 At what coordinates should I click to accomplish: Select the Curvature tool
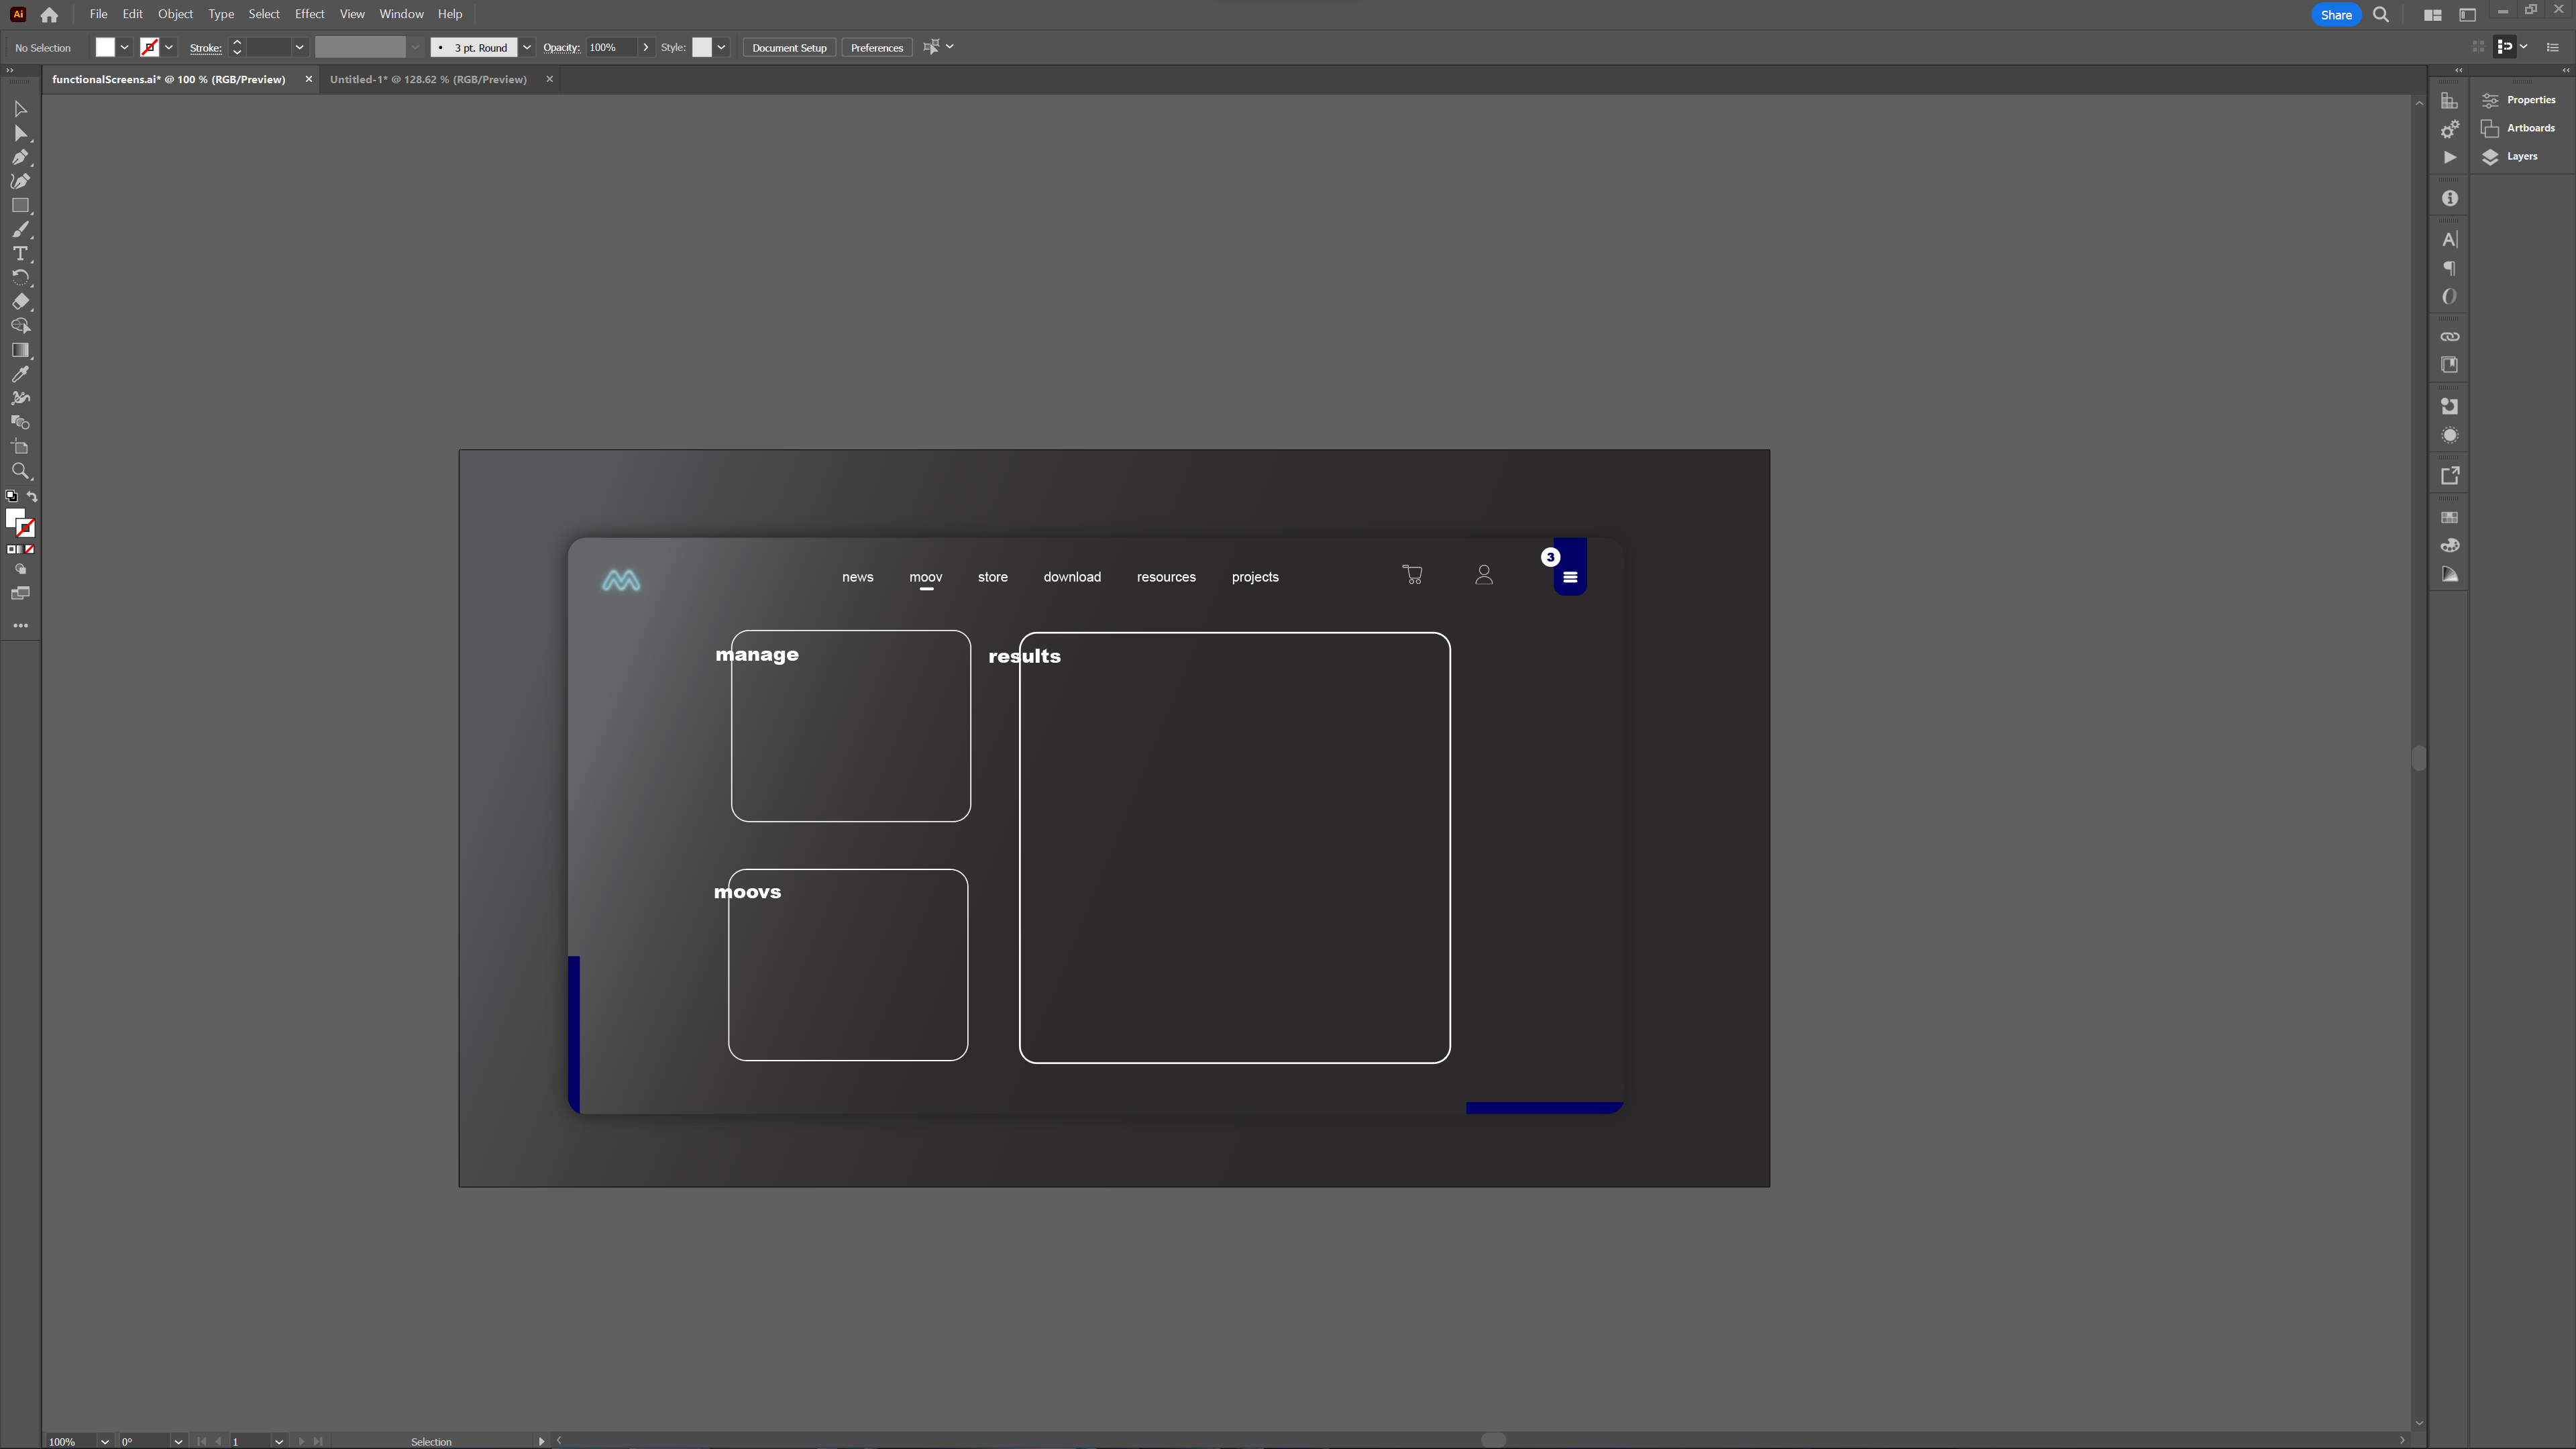(x=20, y=181)
